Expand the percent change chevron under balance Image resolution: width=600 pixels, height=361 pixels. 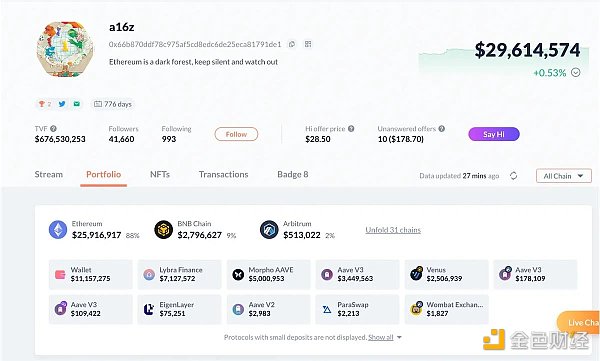(576, 72)
